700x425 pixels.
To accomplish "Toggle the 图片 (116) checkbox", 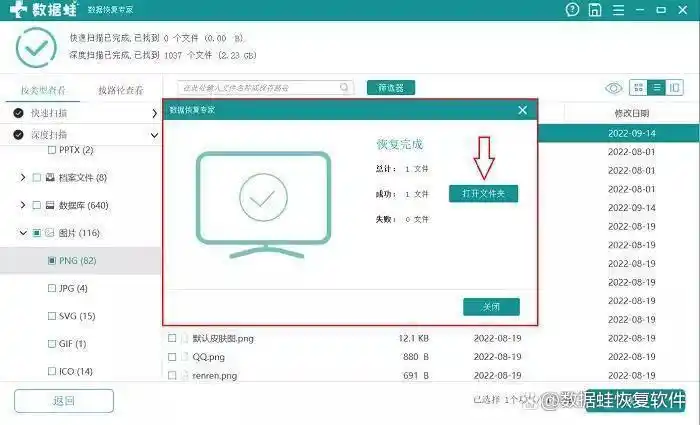I will [37, 233].
